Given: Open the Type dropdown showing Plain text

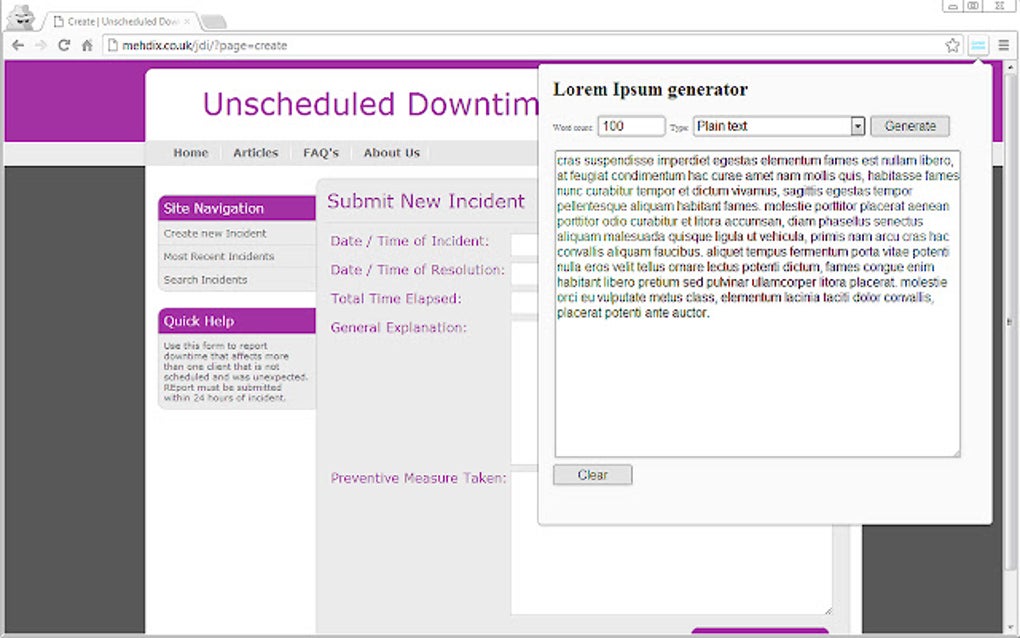Looking at the screenshot, I should point(857,125).
